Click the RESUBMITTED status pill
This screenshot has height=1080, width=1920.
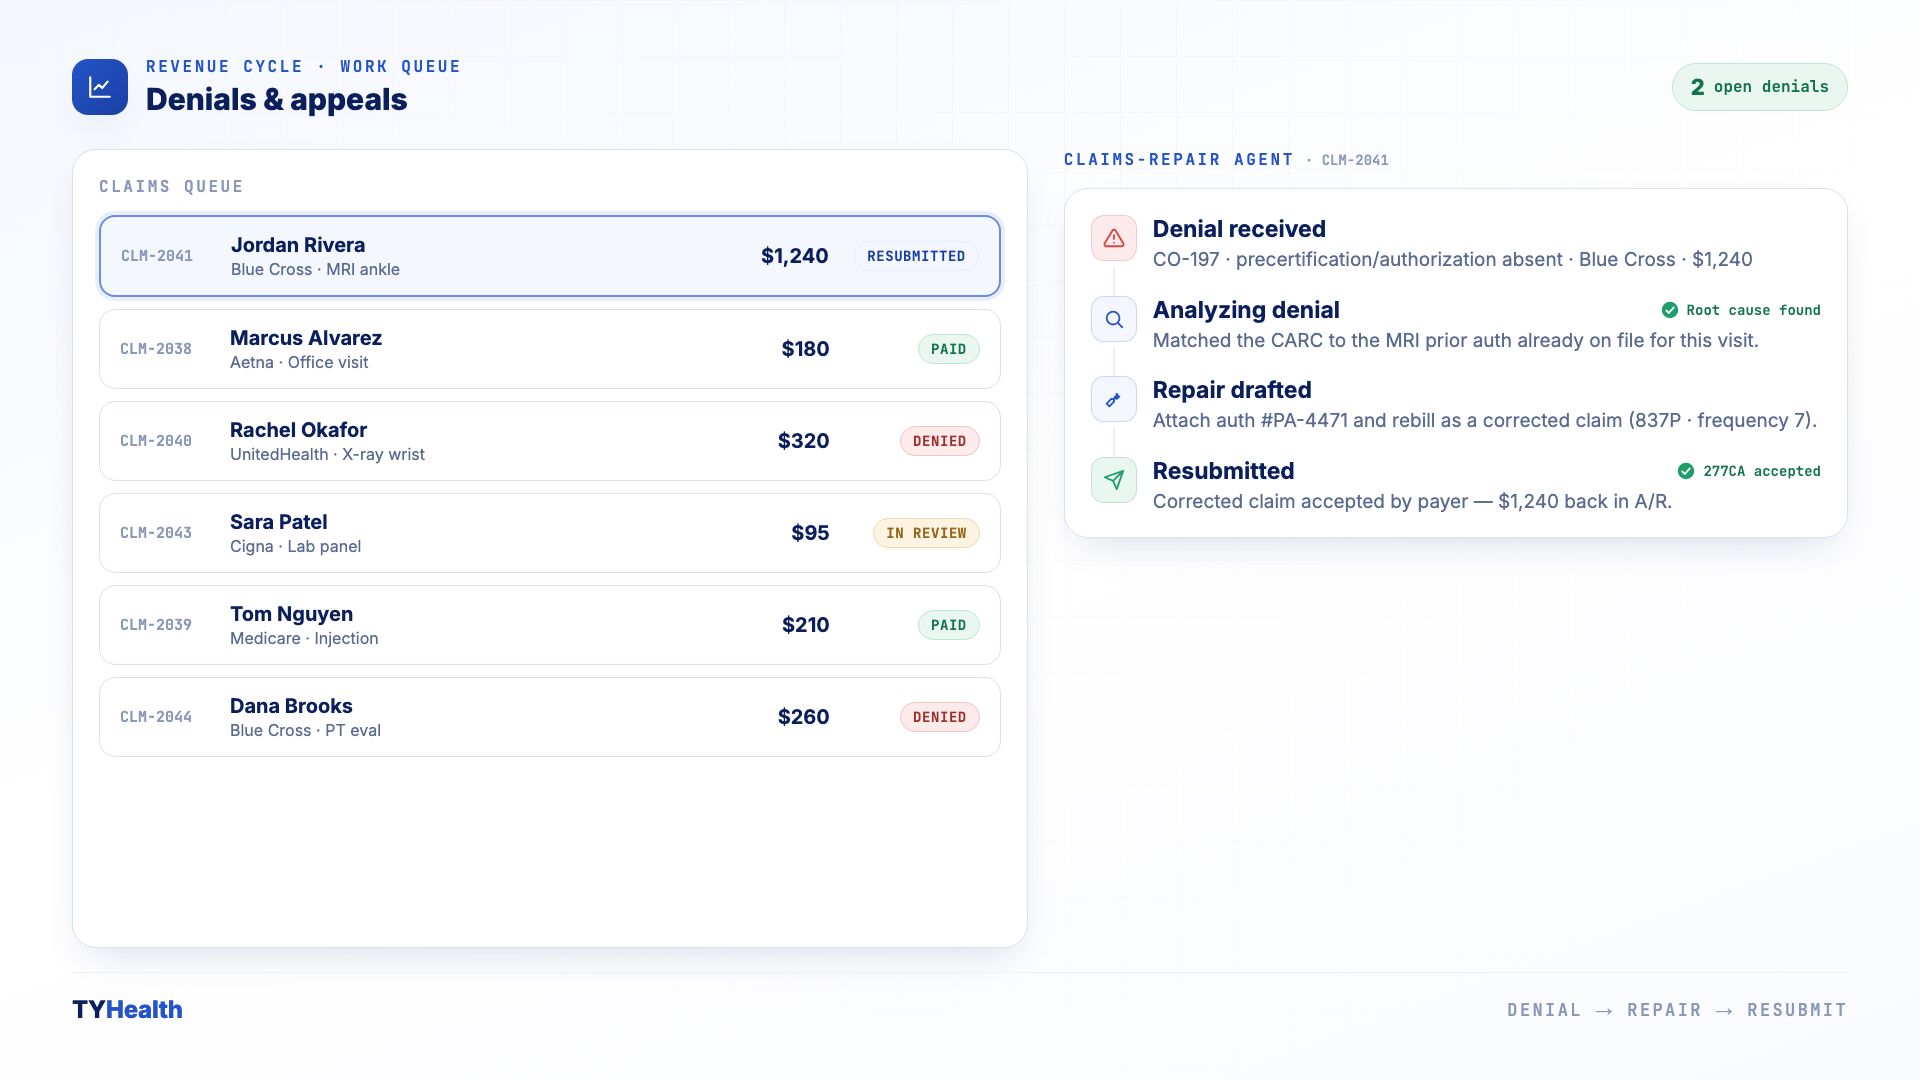[x=916, y=256]
